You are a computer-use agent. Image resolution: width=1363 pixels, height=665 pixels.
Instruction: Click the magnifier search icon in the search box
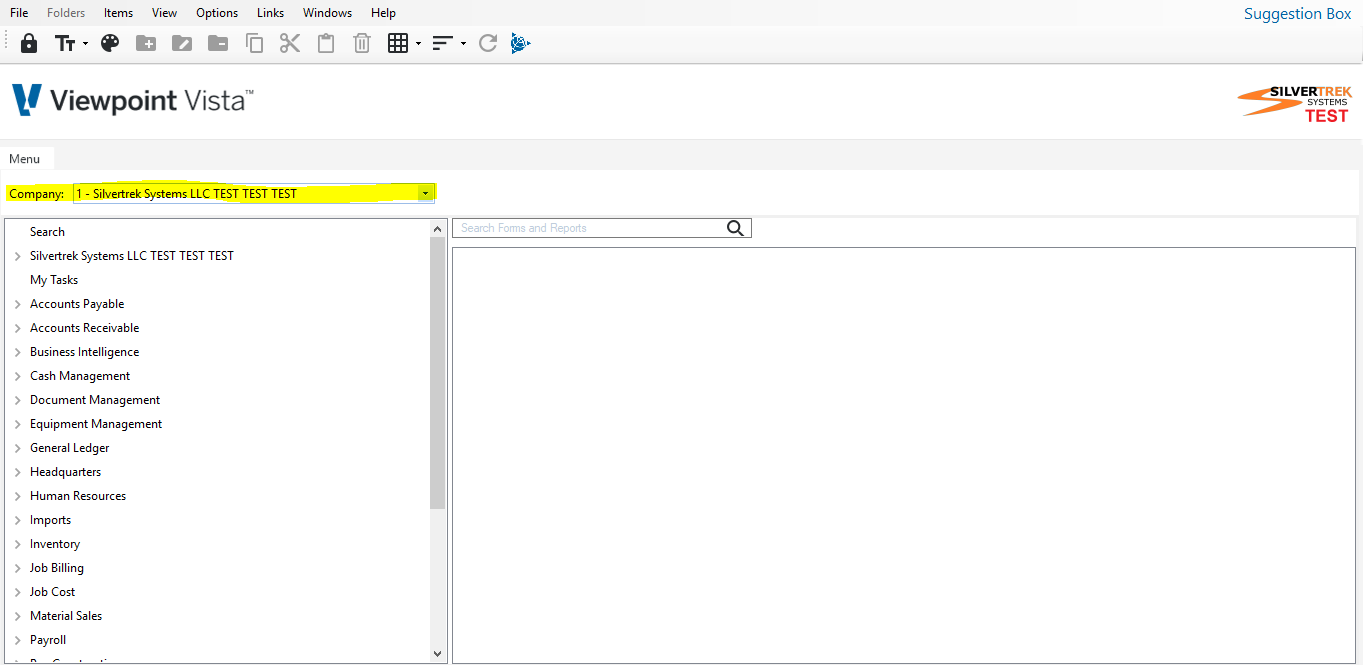tap(735, 228)
